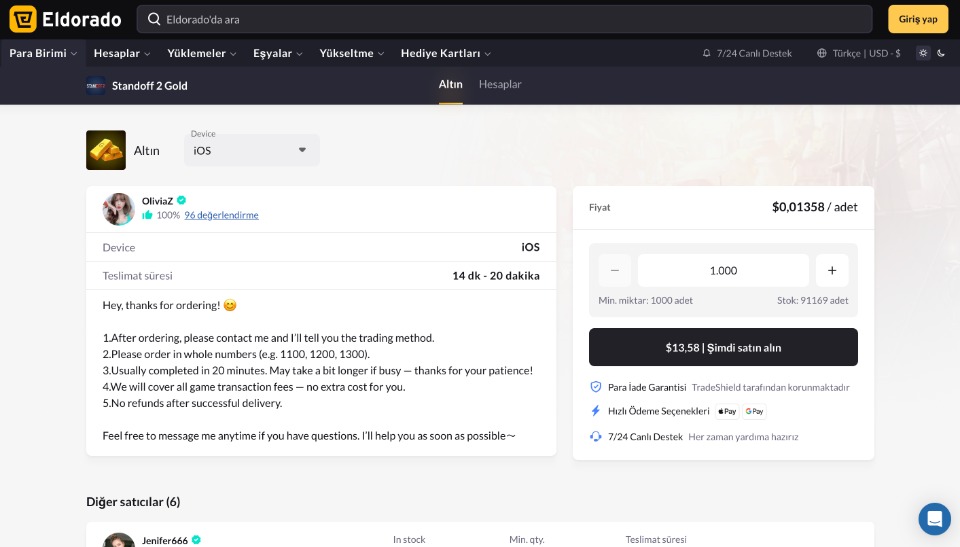Open the chat support bubble
This screenshot has width=960, height=547.
[x=934, y=519]
